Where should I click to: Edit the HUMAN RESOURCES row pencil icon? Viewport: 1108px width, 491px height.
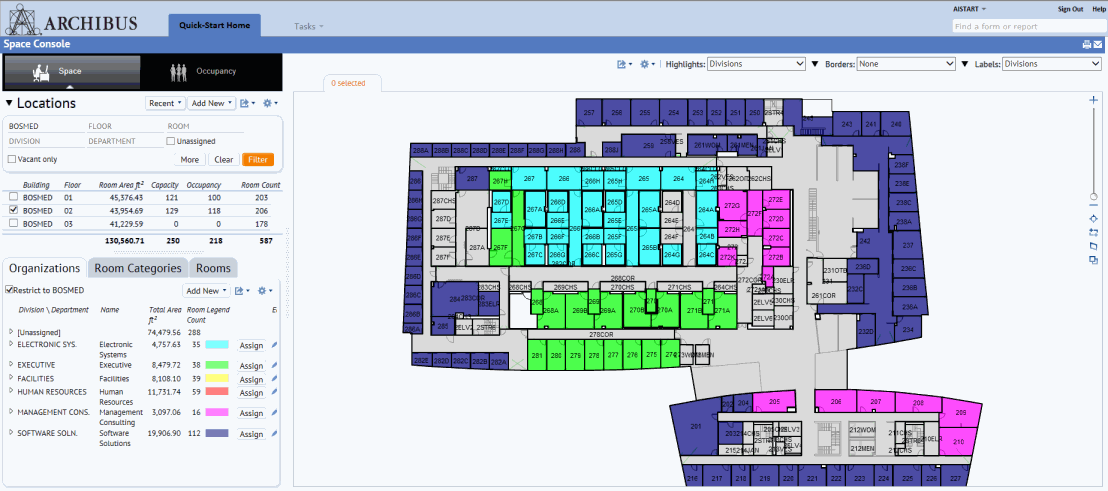pos(274,392)
